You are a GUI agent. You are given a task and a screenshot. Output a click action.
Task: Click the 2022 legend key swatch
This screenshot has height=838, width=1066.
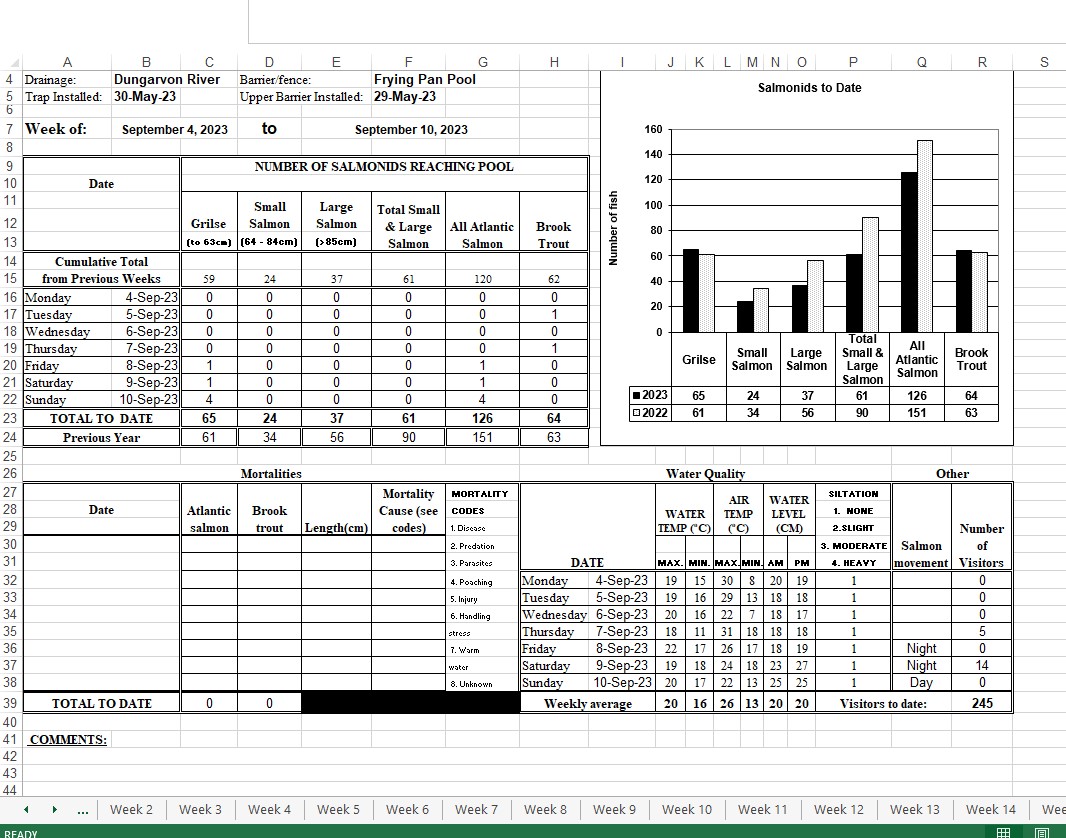636,413
